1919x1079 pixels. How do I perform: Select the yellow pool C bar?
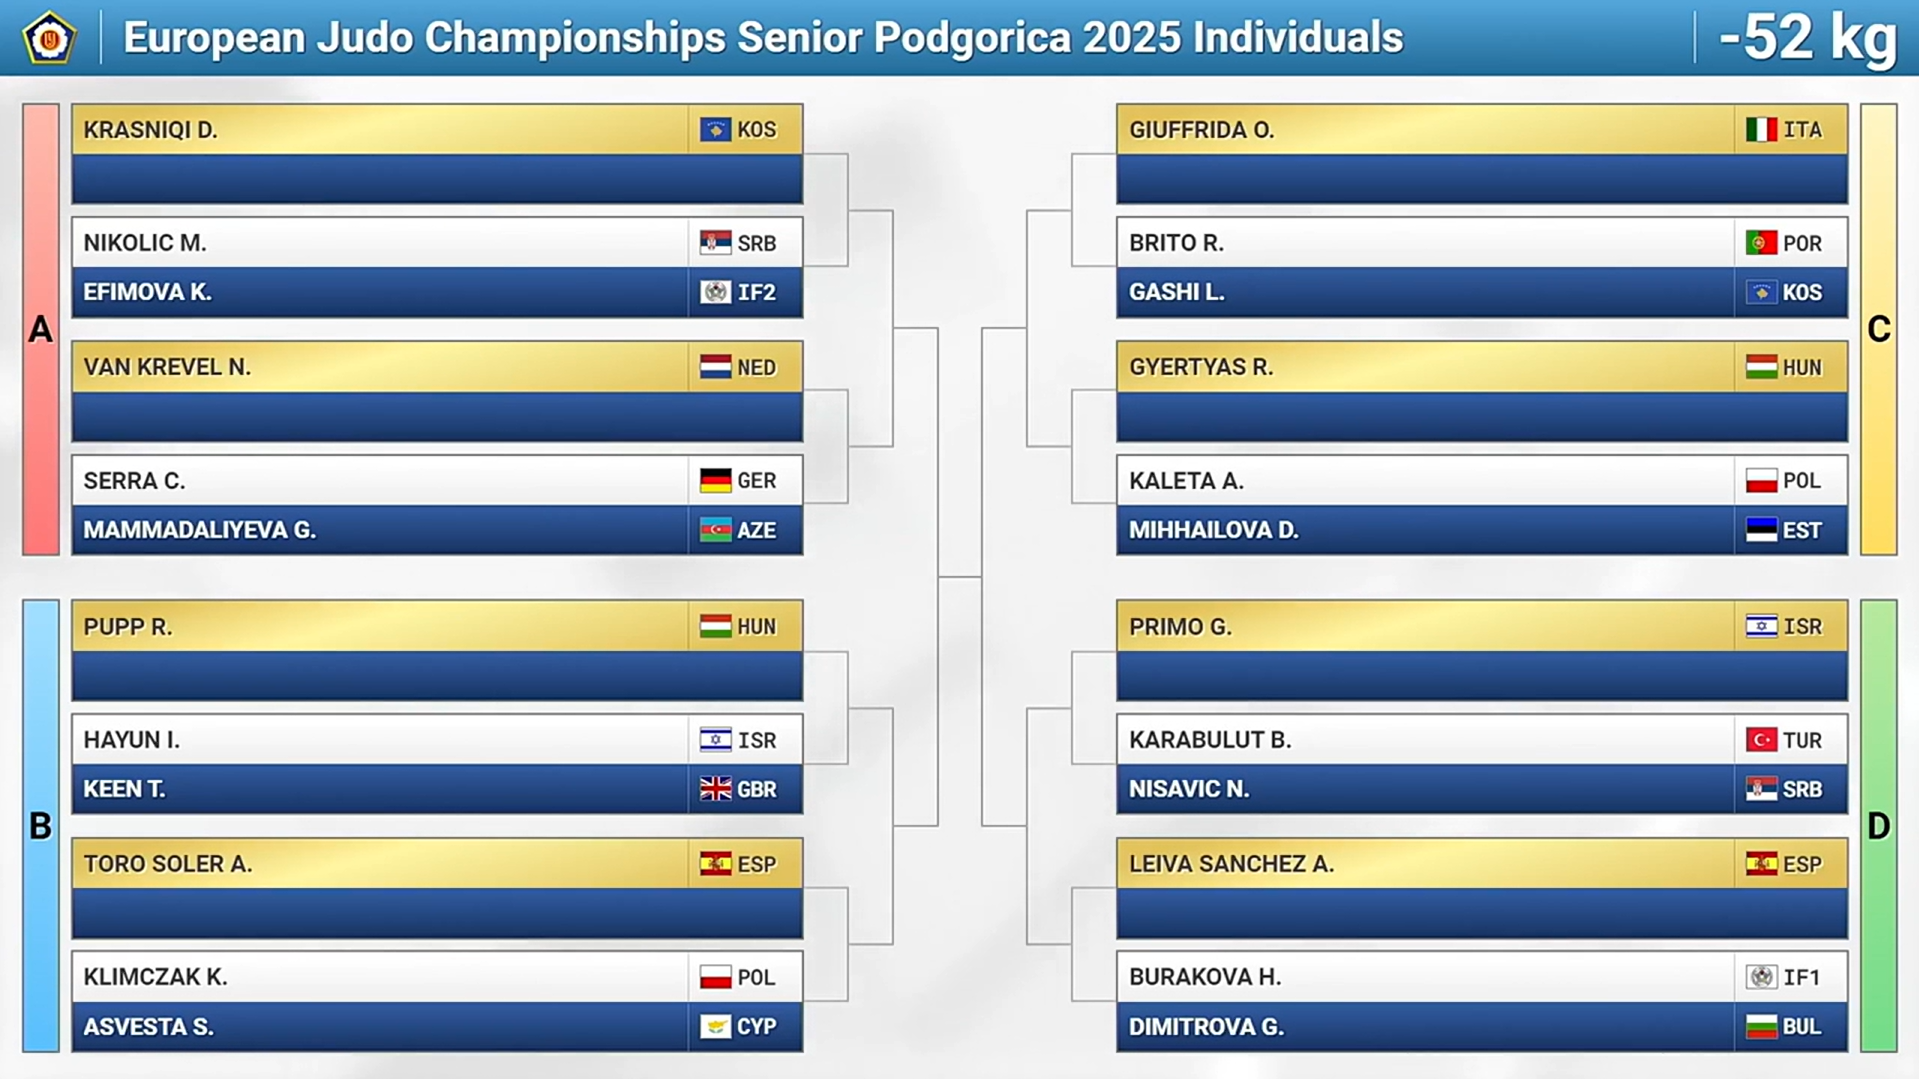pos(1878,329)
